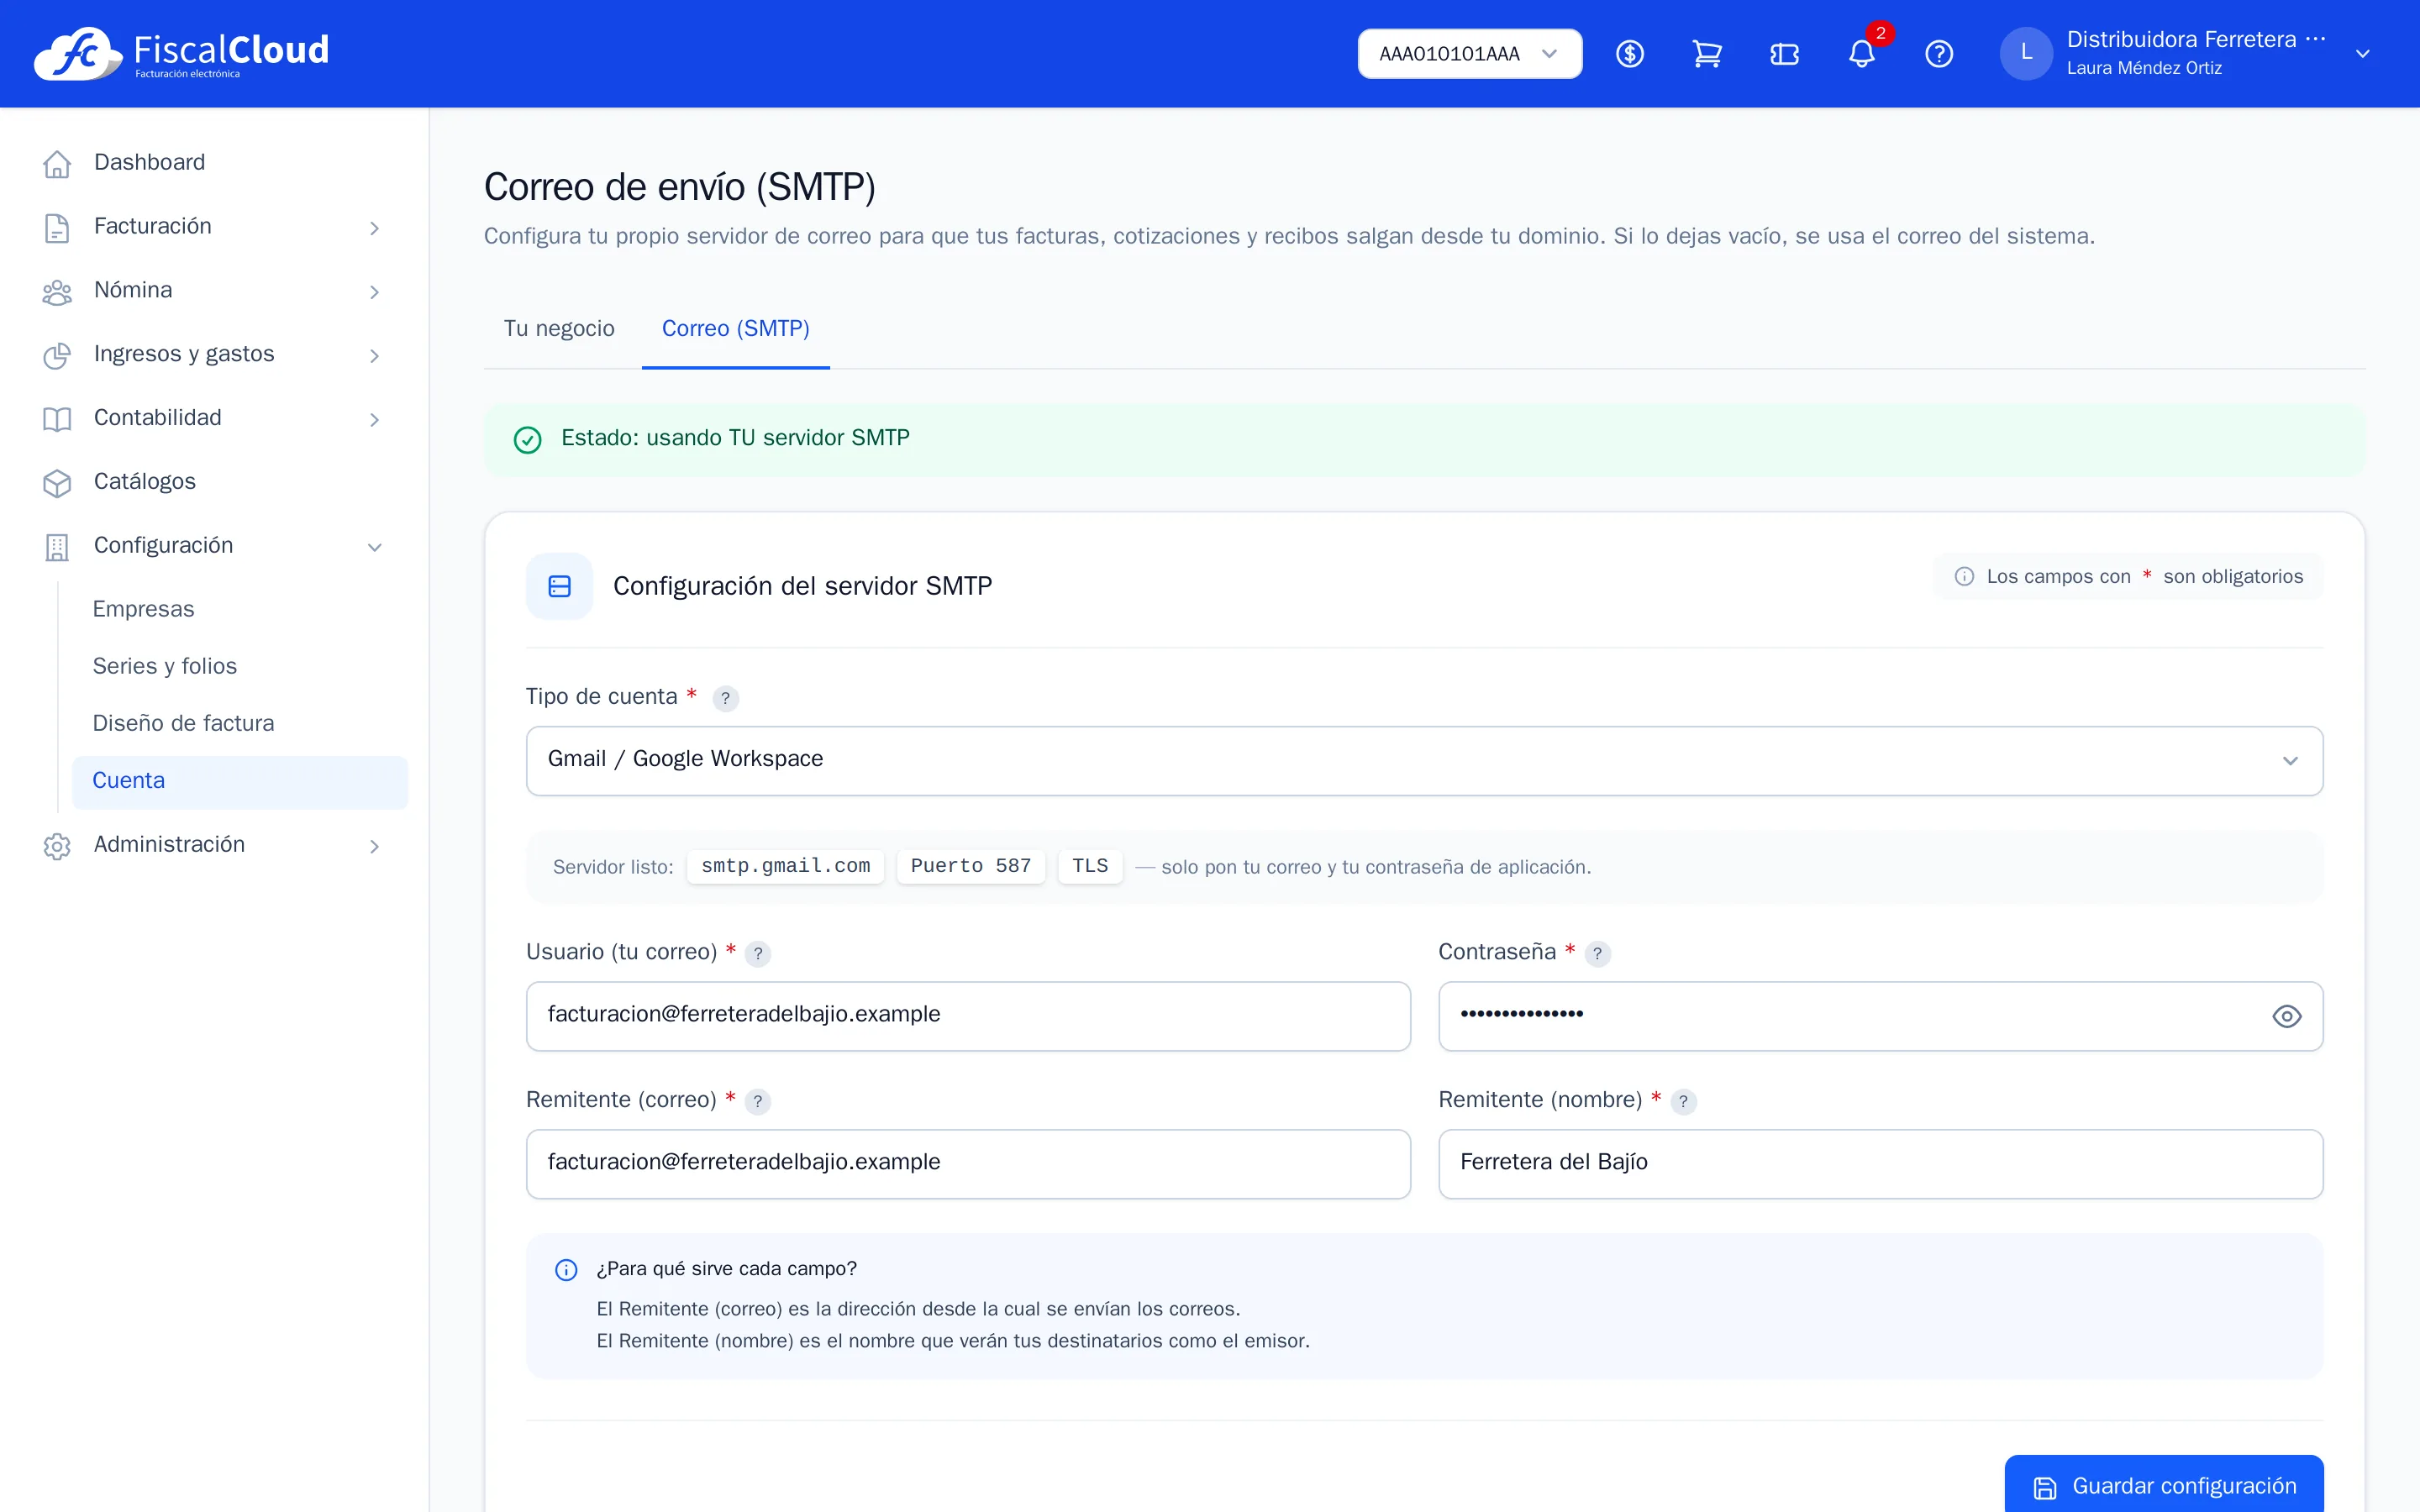The image size is (2420, 1512).
Task: Click help icon next to Remitente (correo)
Action: (758, 1101)
